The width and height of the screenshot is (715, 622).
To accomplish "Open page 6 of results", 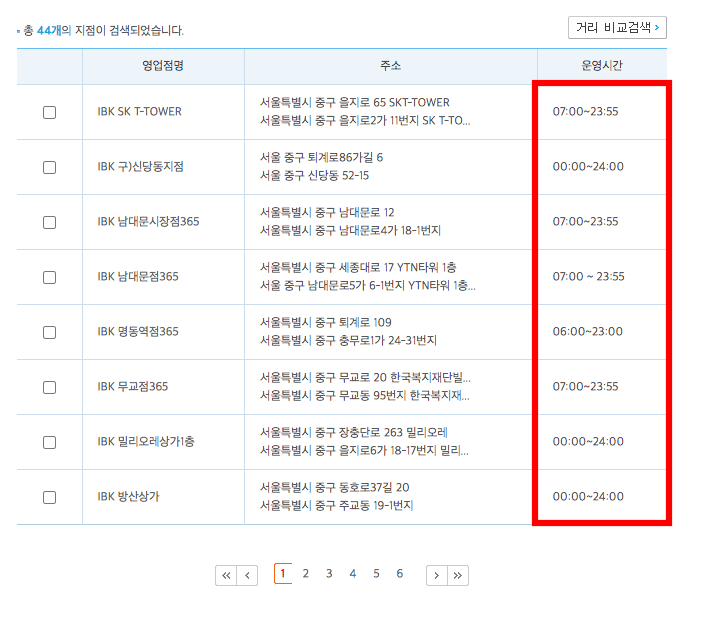I will [399, 574].
